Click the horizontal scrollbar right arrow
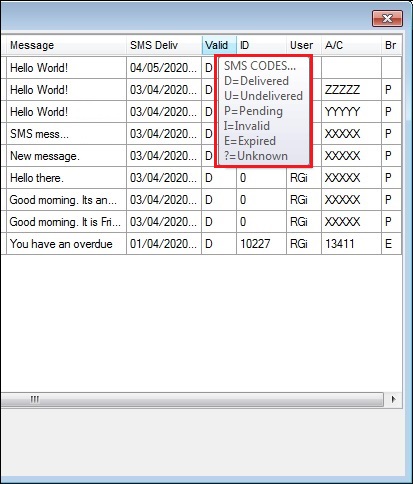 tap(394, 399)
